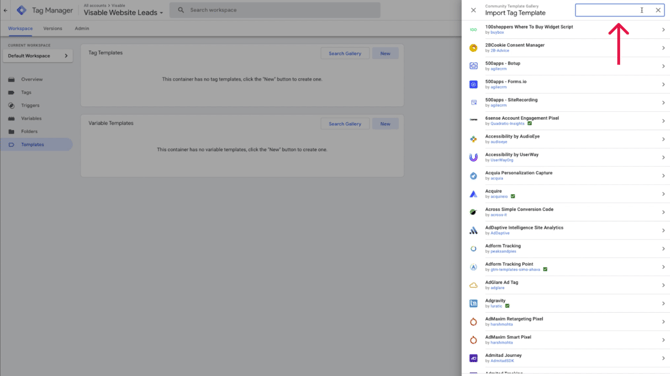Click the AdDaptive Intelligence Site Analytics icon
This screenshot has width=670, height=376.
click(x=473, y=230)
